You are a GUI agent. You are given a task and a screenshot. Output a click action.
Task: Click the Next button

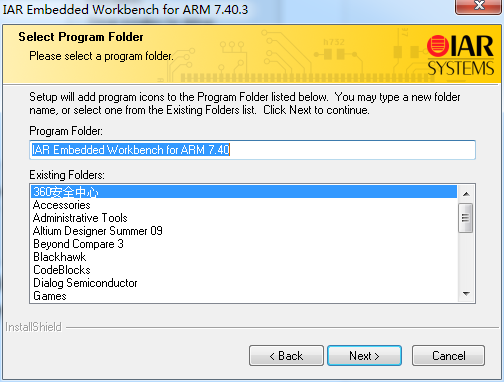tap(364, 356)
